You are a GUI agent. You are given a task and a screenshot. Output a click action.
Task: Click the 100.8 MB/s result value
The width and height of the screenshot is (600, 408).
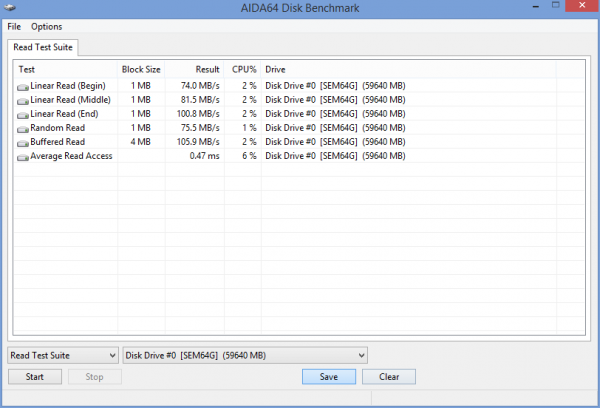tap(198, 114)
